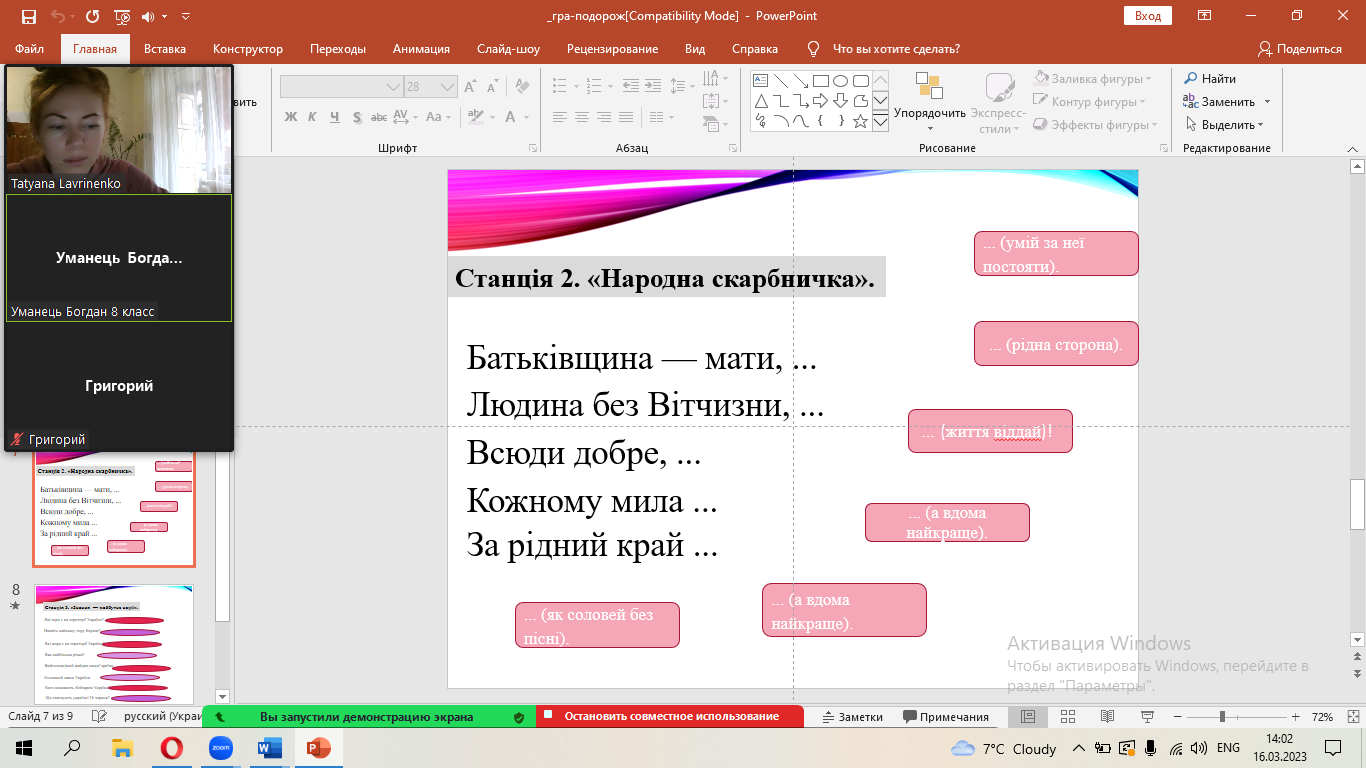This screenshot has height=768, width=1366.
Task: Switch to the Конструктор tab
Action: click(x=248, y=48)
